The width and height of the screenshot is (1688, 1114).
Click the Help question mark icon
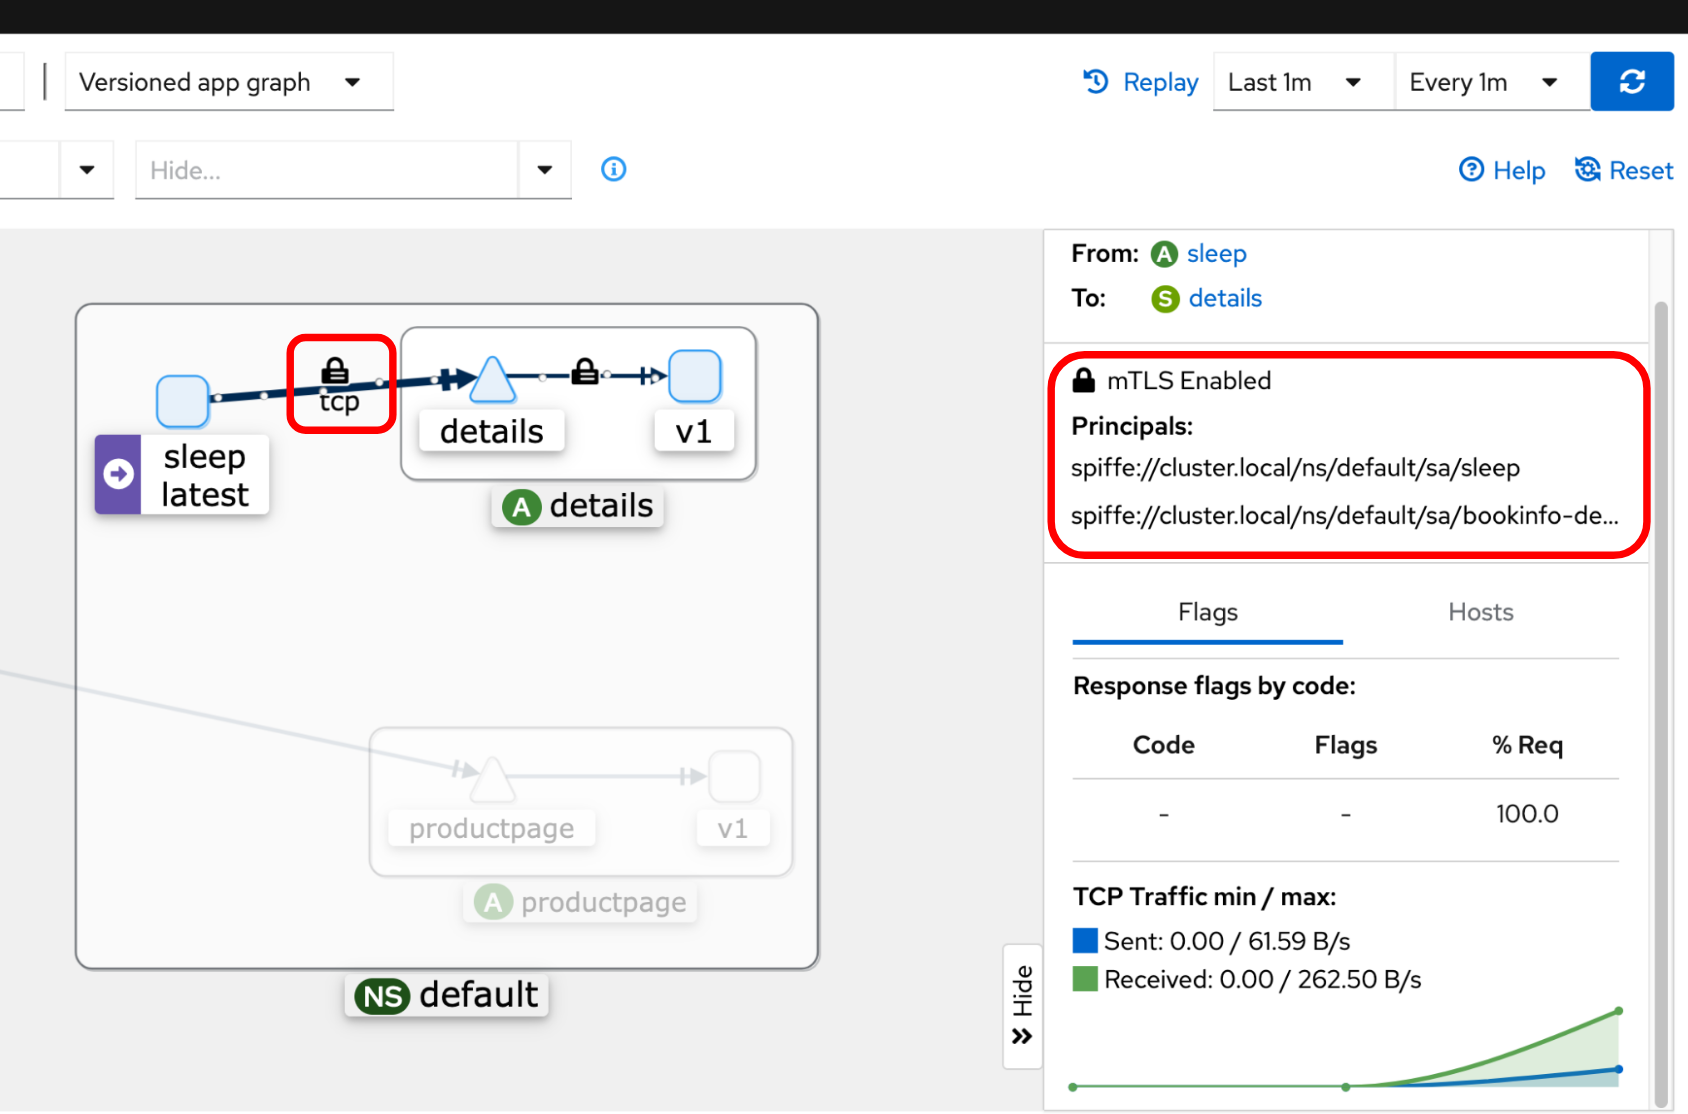point(1472,170)
